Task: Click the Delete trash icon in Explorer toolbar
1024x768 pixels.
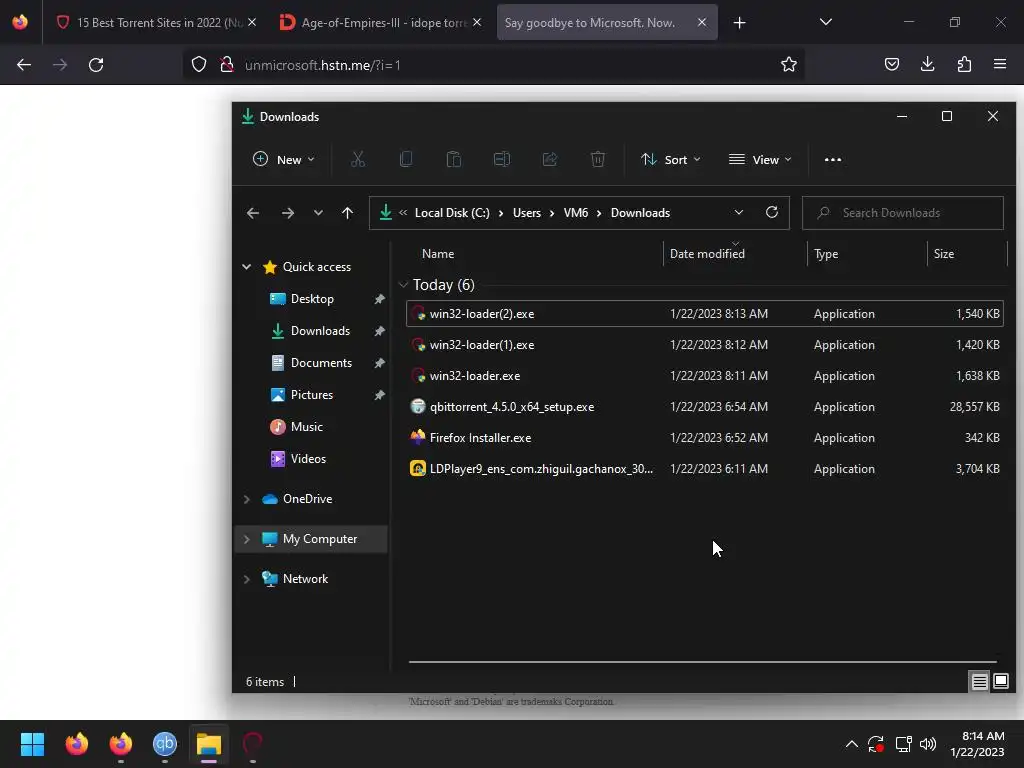Action: (598, 159)
